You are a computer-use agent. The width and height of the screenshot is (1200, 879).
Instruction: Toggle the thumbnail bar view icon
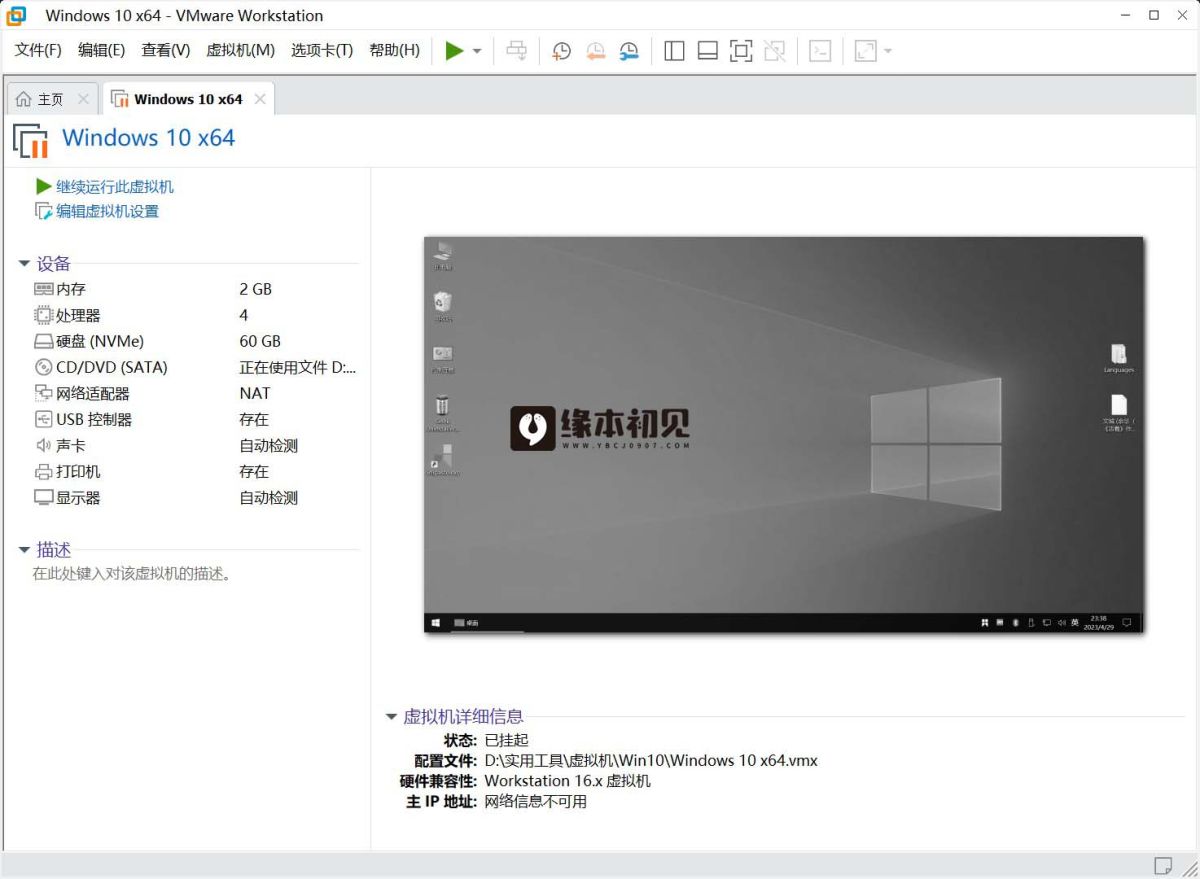pos(707,51)
